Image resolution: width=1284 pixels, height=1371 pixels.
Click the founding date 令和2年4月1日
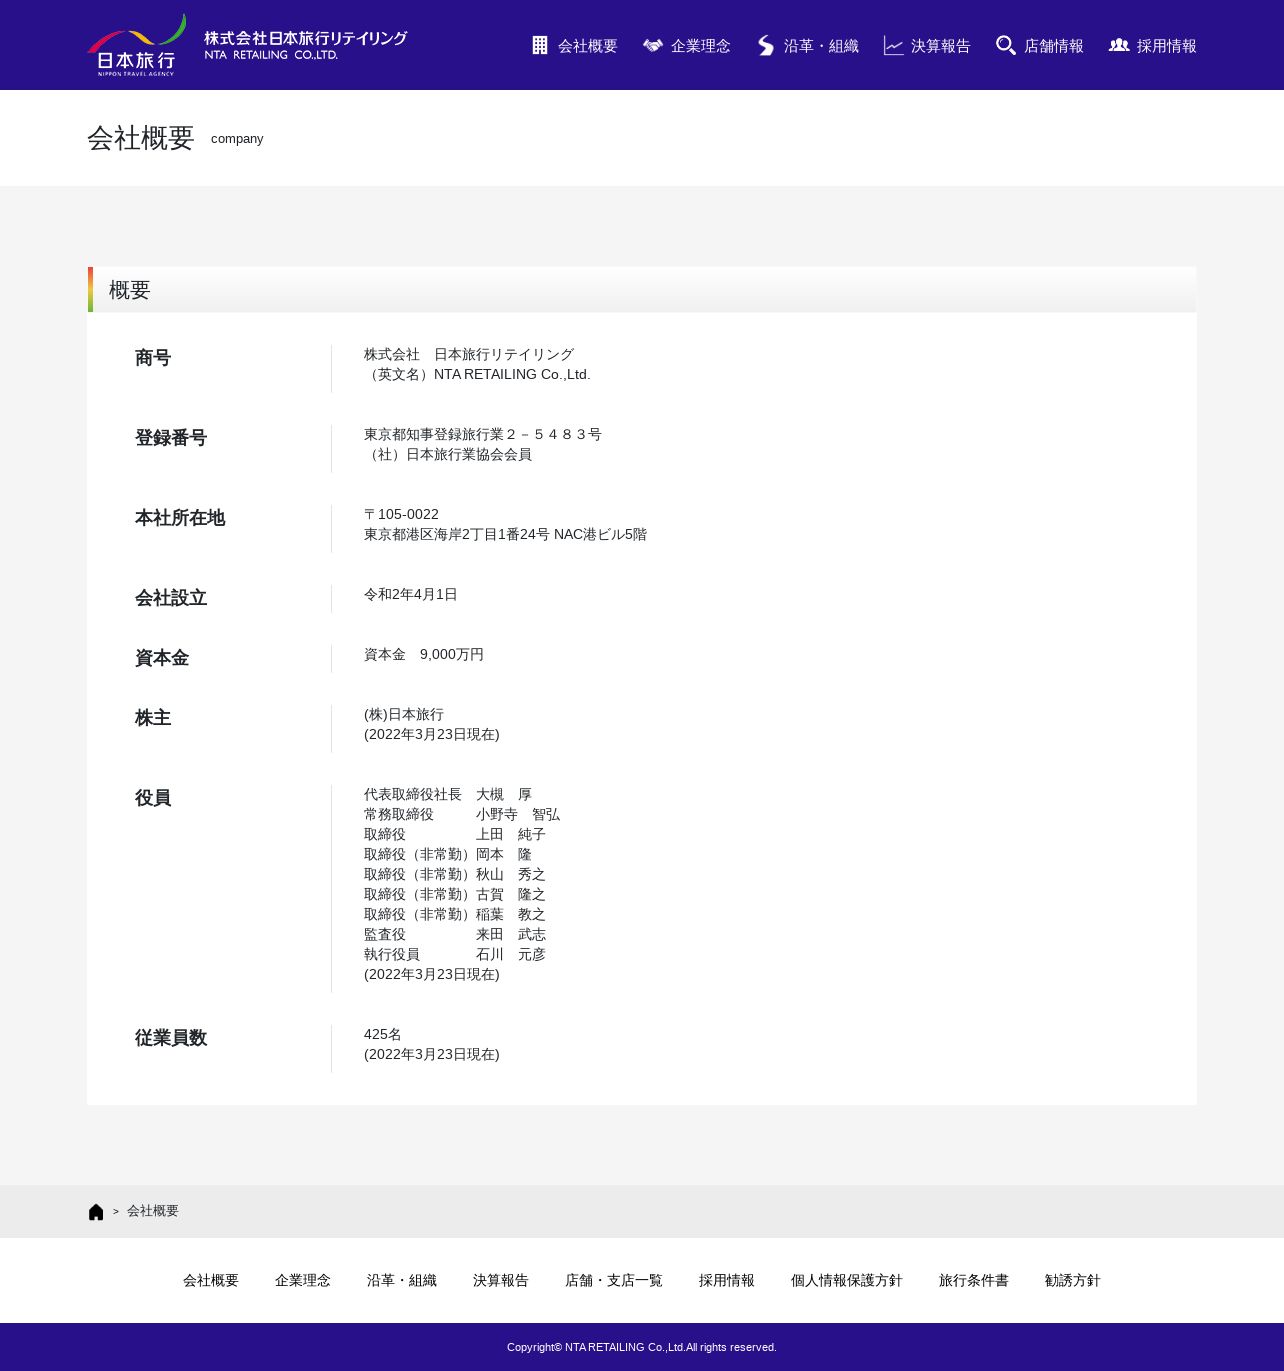[x=411, y=594]
